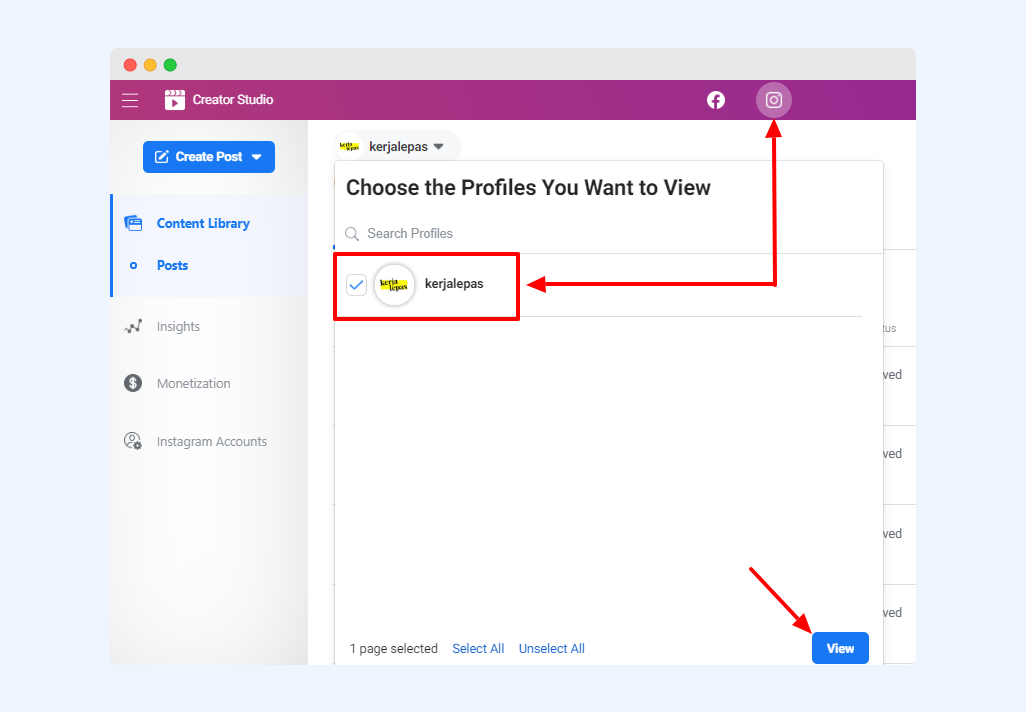Viewport: 1026px width, 712px height.
Task: Click the Creator Studio logo icon
Action: click(175, 100)
